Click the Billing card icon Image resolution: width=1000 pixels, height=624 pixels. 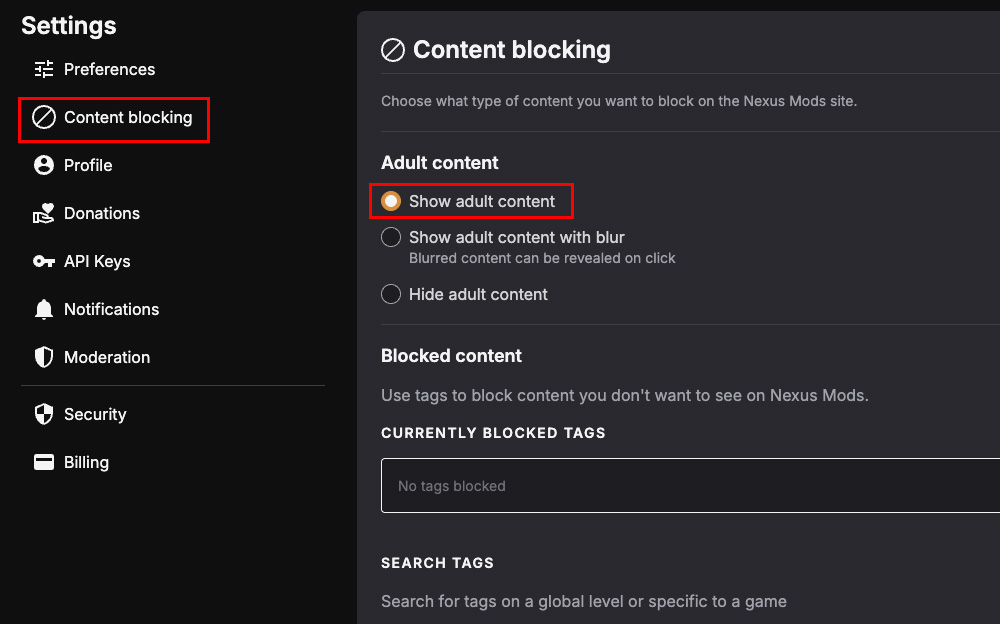click(43, 462)
